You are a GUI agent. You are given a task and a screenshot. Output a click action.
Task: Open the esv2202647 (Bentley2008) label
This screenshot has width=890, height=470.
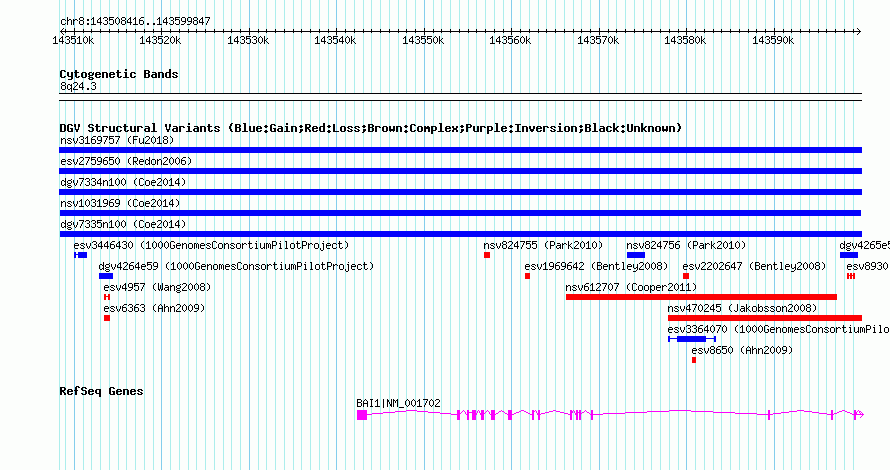pos(754,266)
